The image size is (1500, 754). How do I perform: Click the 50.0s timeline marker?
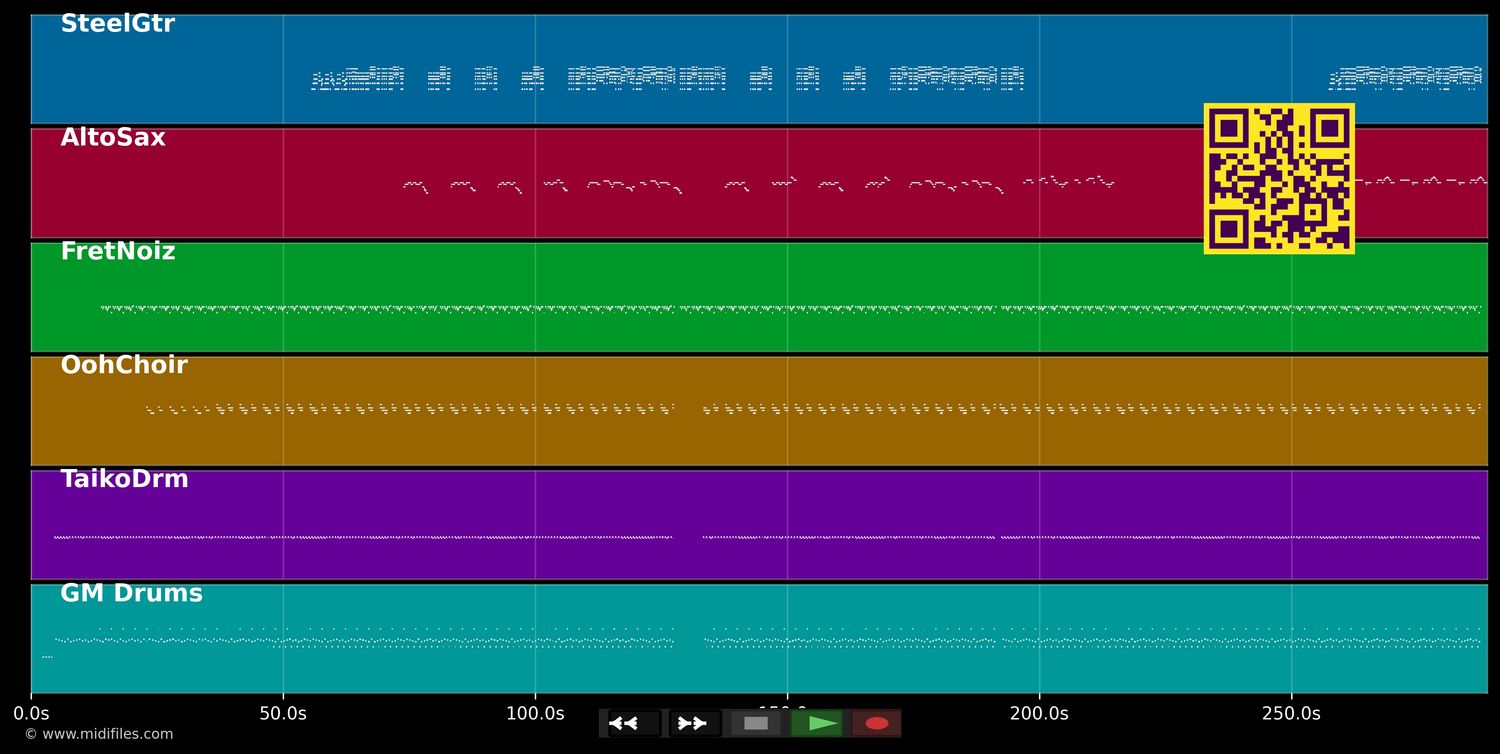click(283, 714)
